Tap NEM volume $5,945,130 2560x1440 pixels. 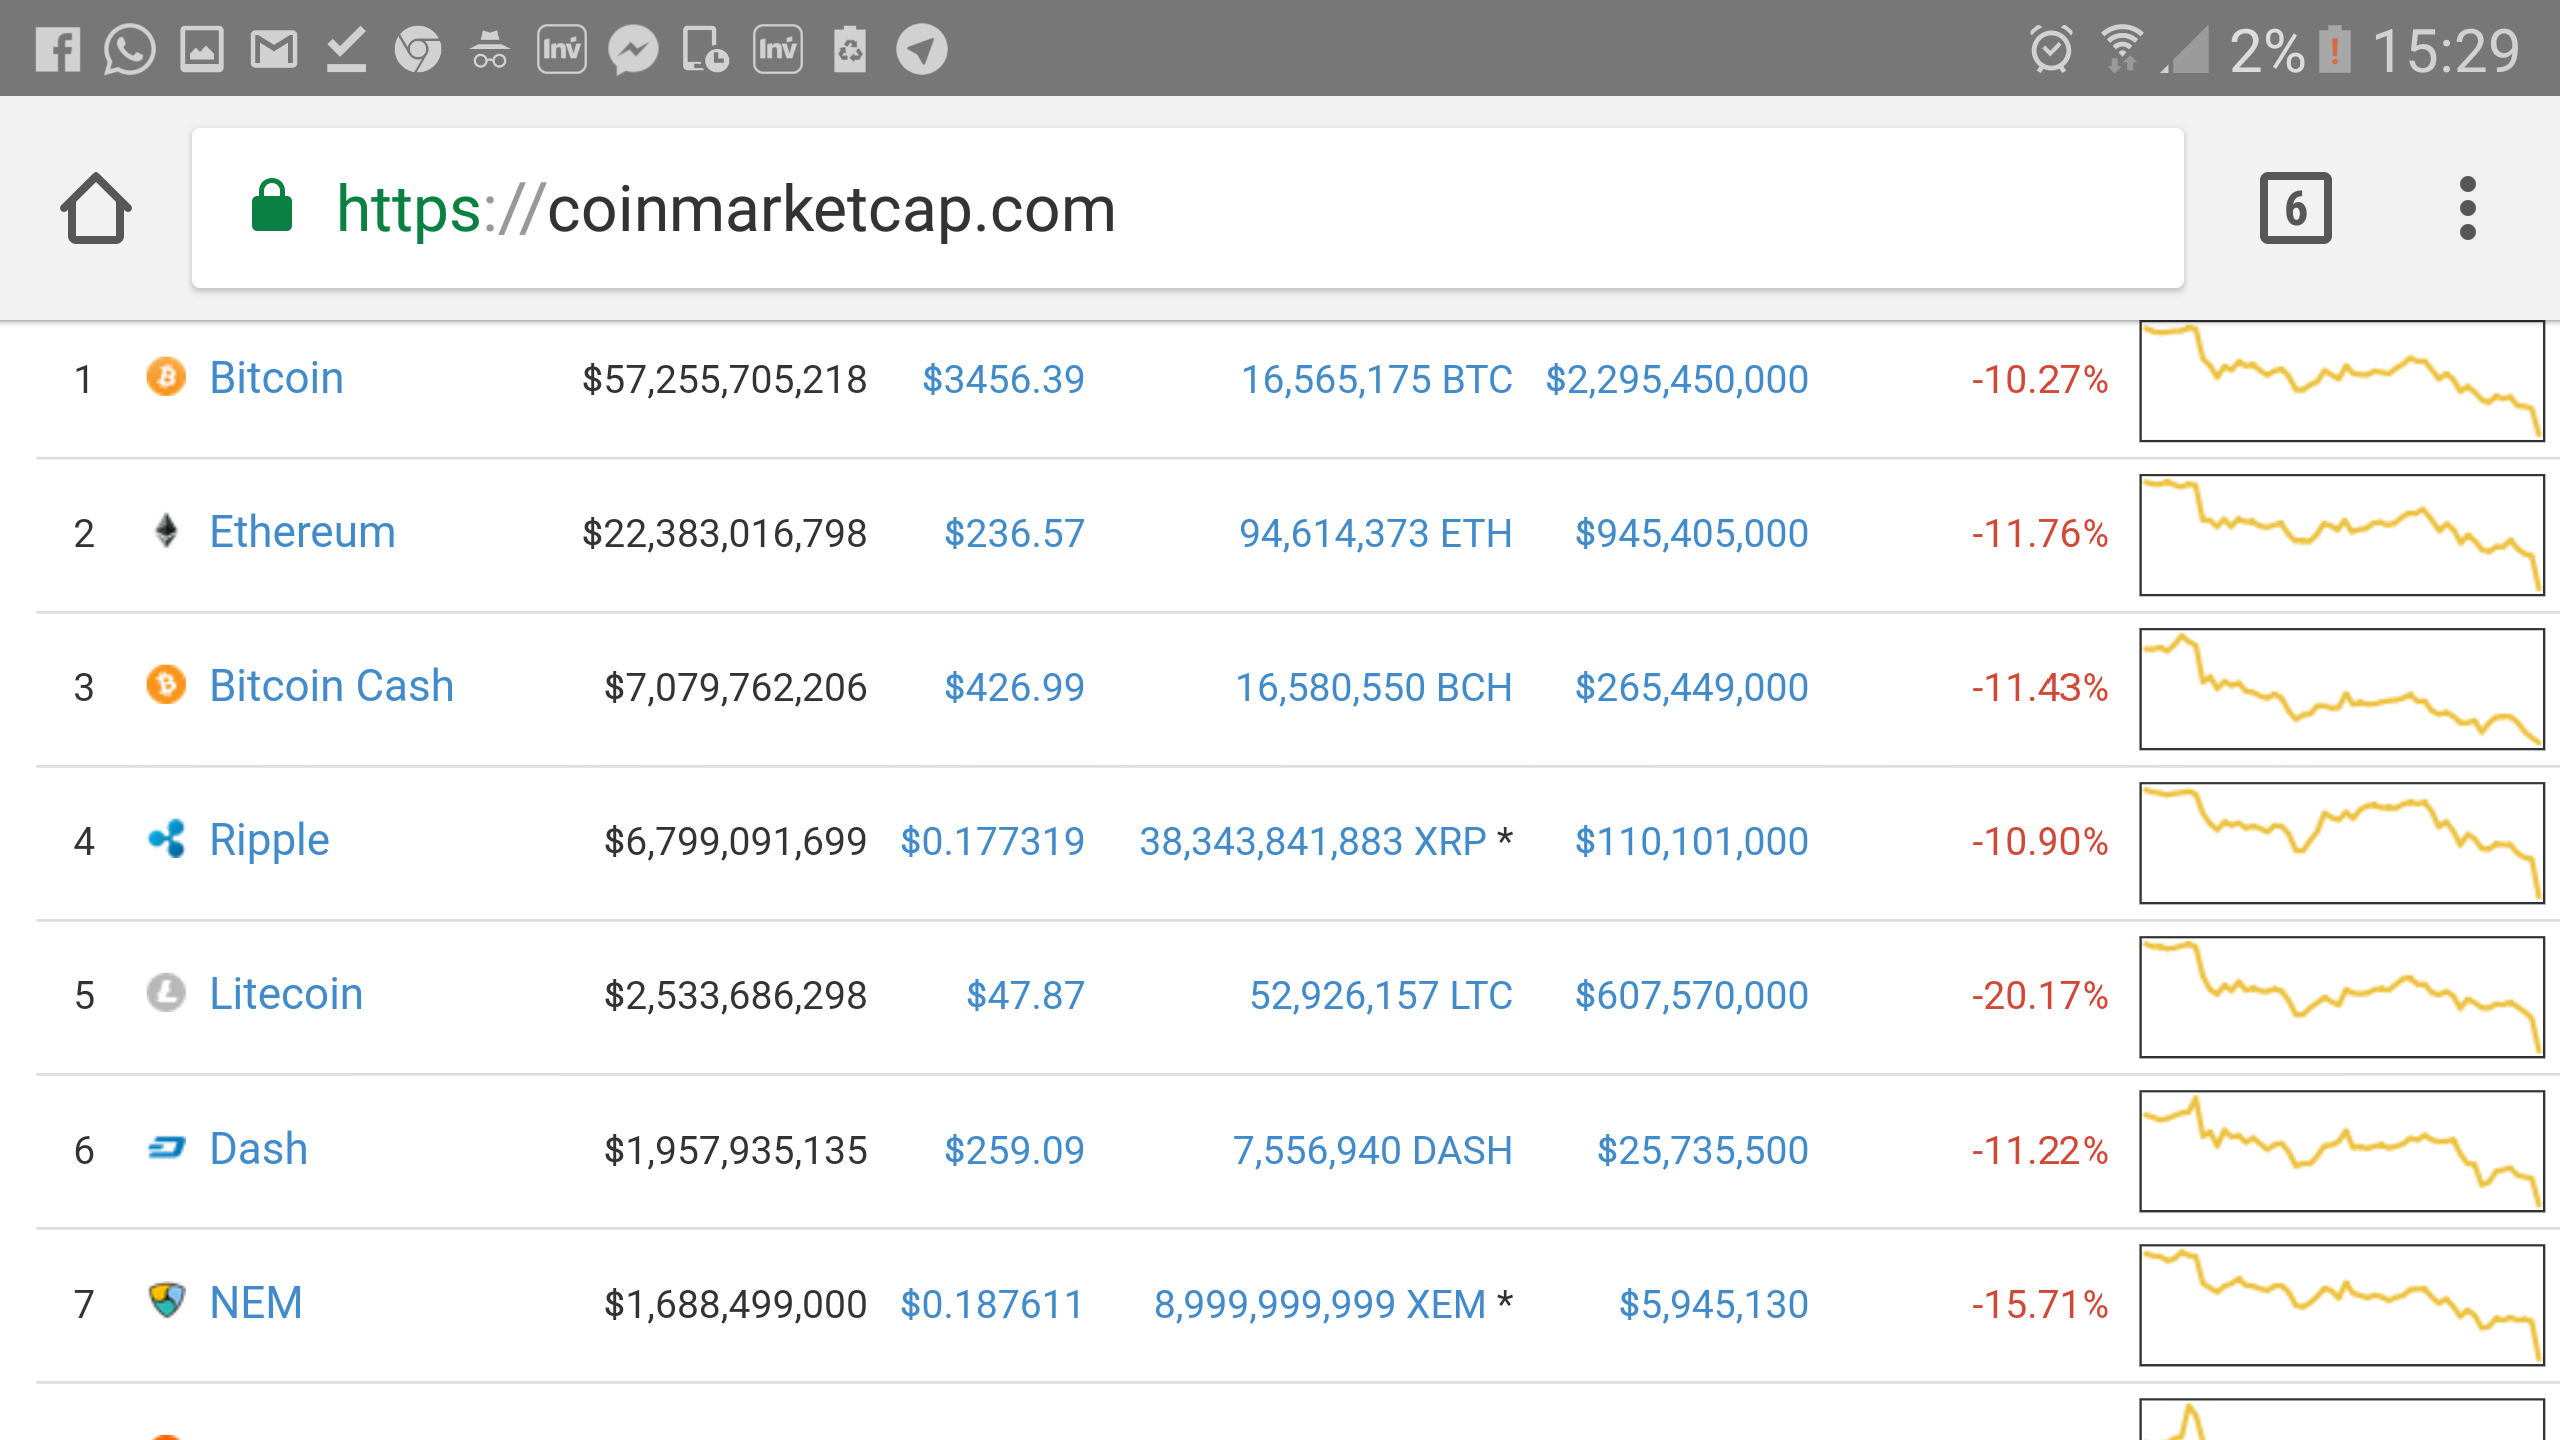pyautogui.click(x=1714, y=1304)
